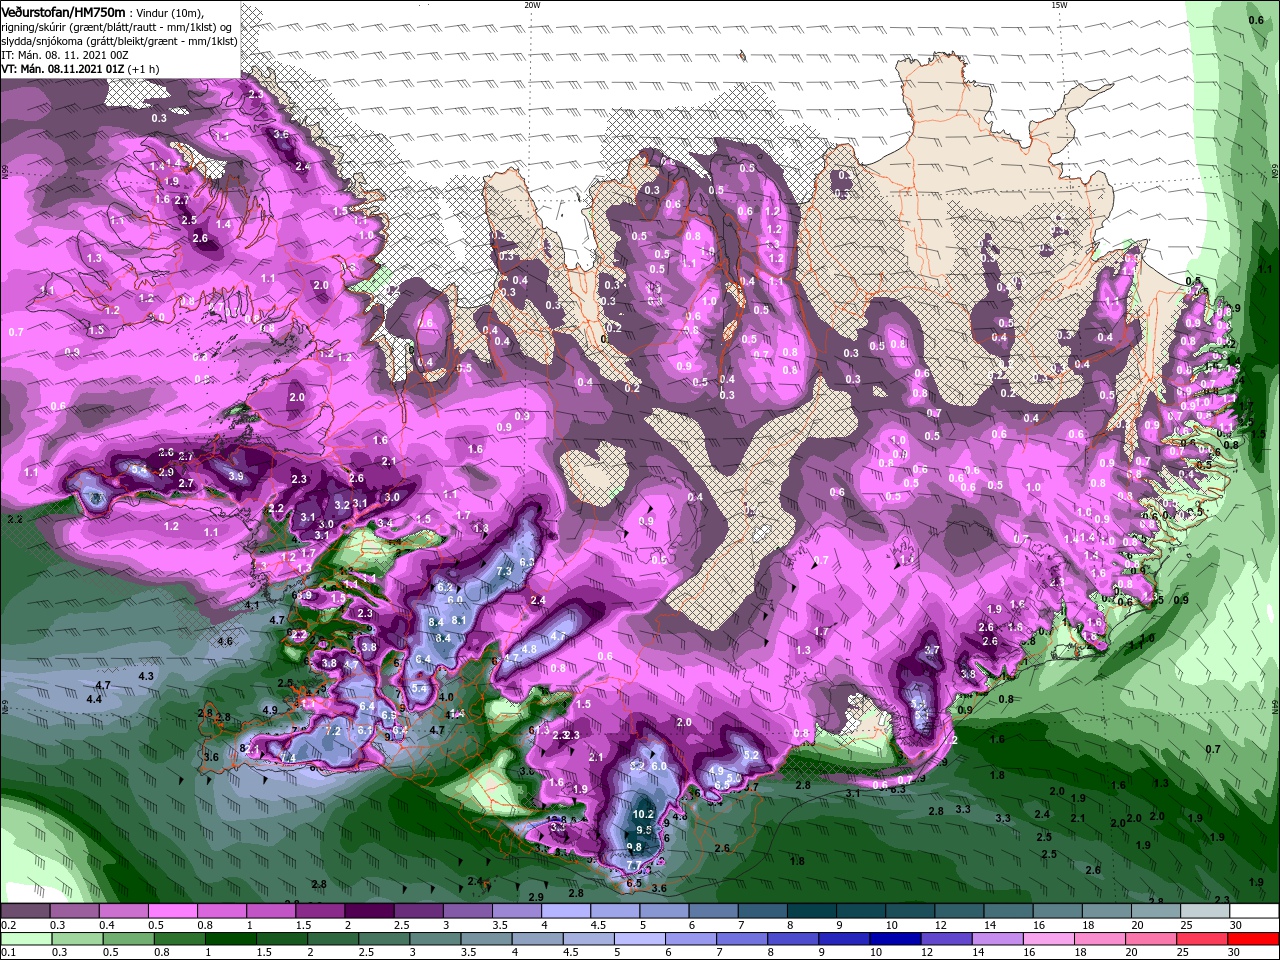
Task: Select the bright red 30 swatch in the lower legend
Action: (x=1253, y=939)
